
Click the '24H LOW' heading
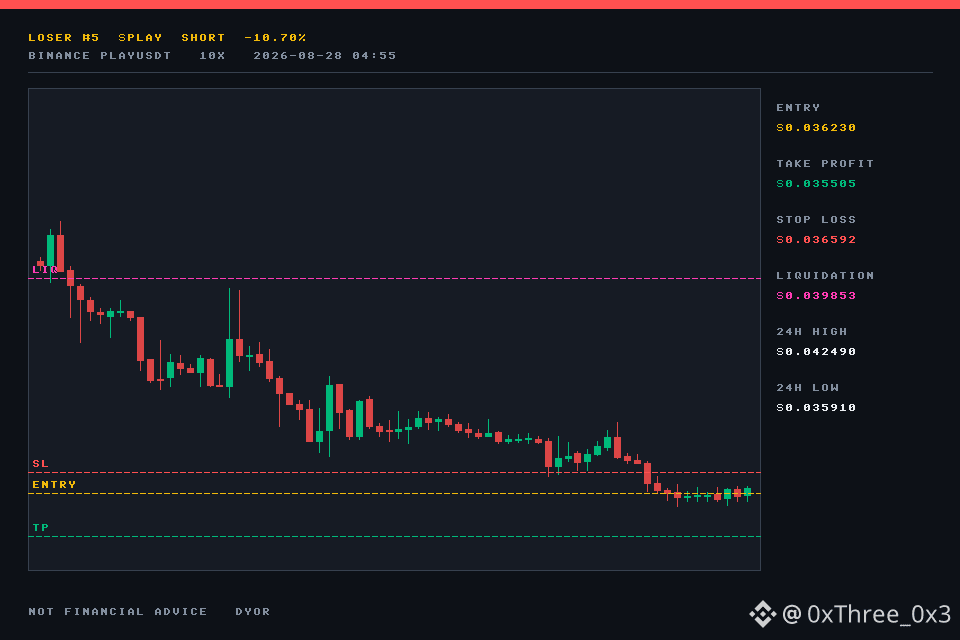pos(808,388)
